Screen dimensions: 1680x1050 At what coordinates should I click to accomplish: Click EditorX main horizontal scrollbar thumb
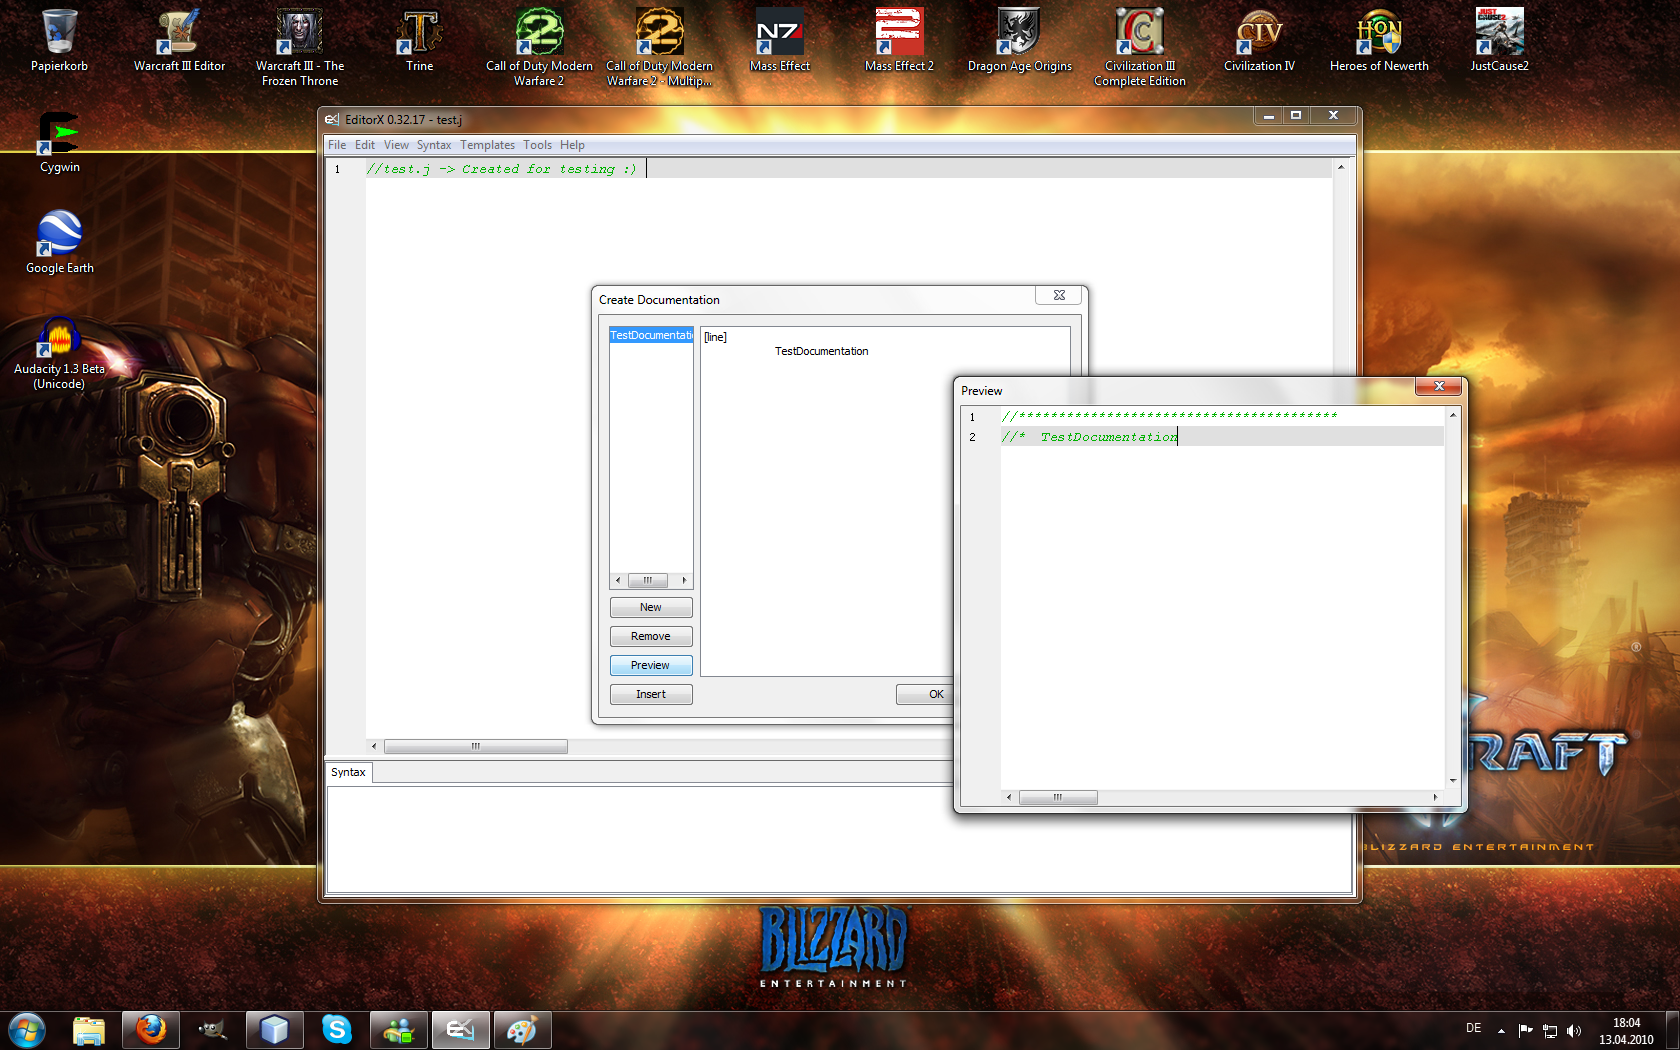tap(476, 746)
